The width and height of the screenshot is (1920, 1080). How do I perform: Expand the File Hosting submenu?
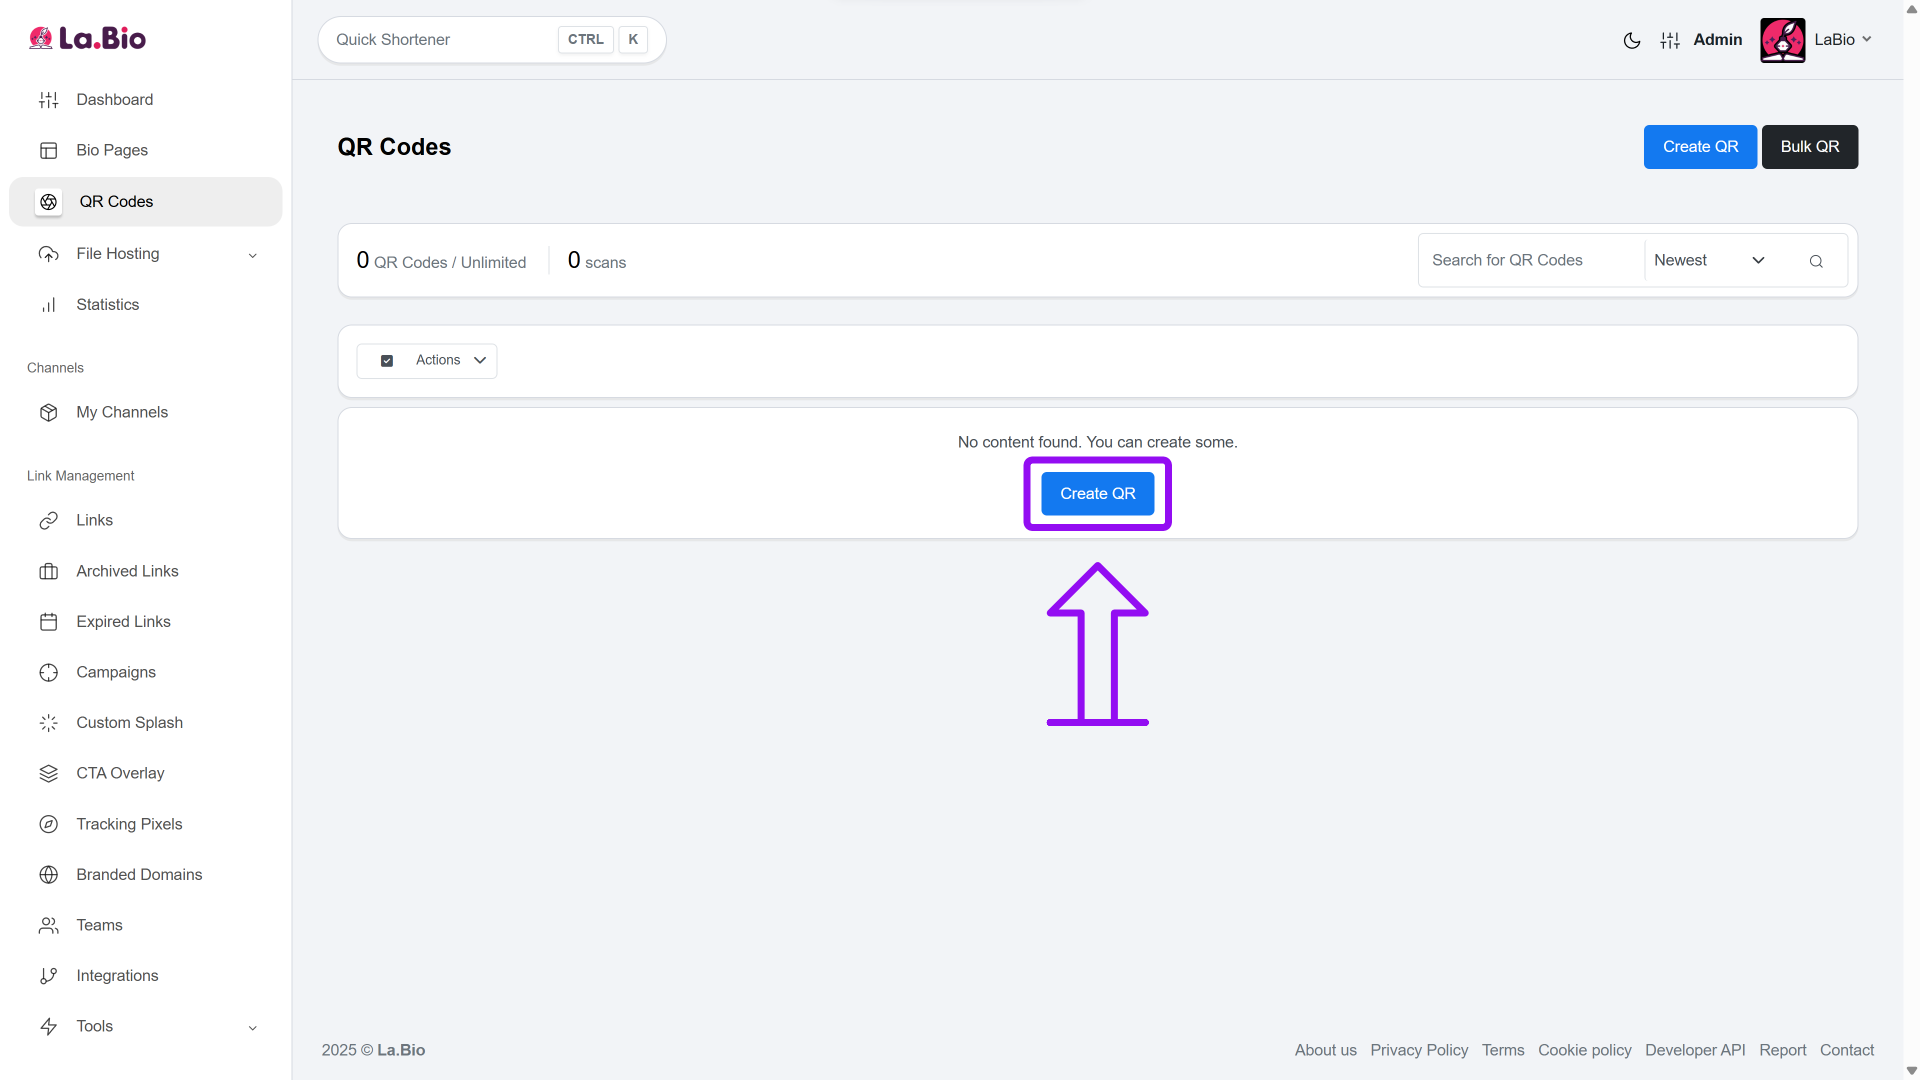coord(252,256)
